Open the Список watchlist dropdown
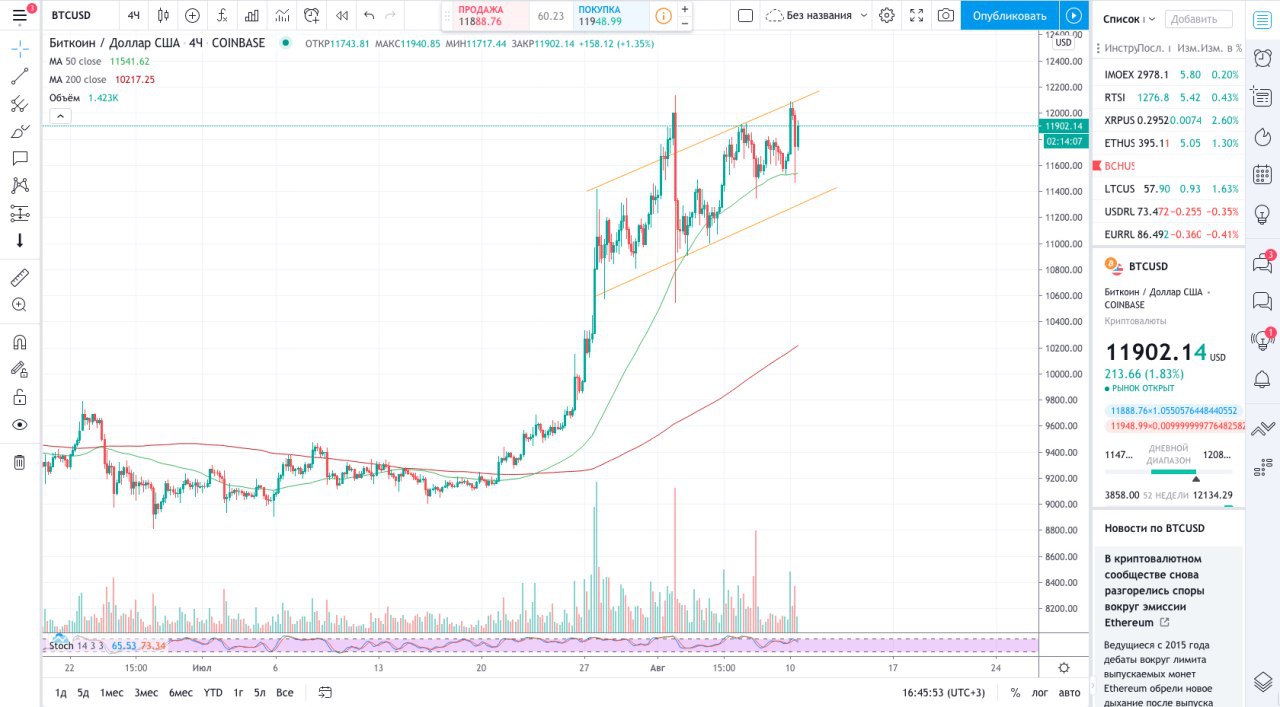Image resolution: width=1280 pixels, height=707 pixels. click(x=1129, y=18)
